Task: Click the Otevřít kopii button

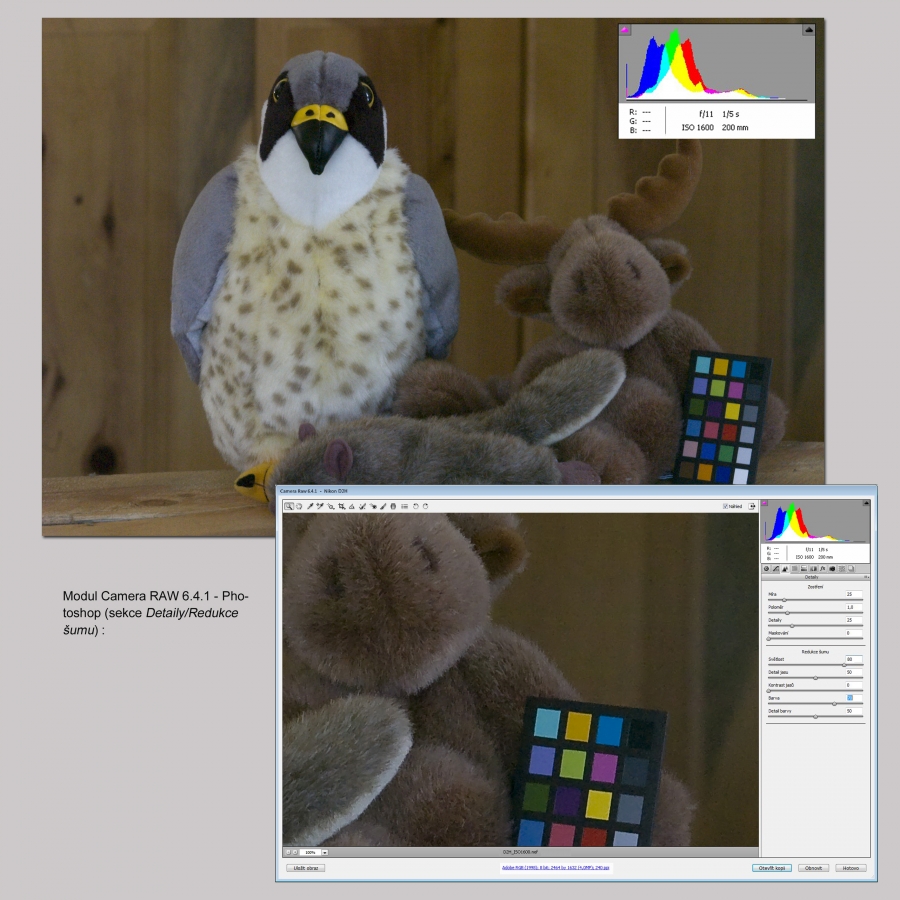Action: (772, 868)
